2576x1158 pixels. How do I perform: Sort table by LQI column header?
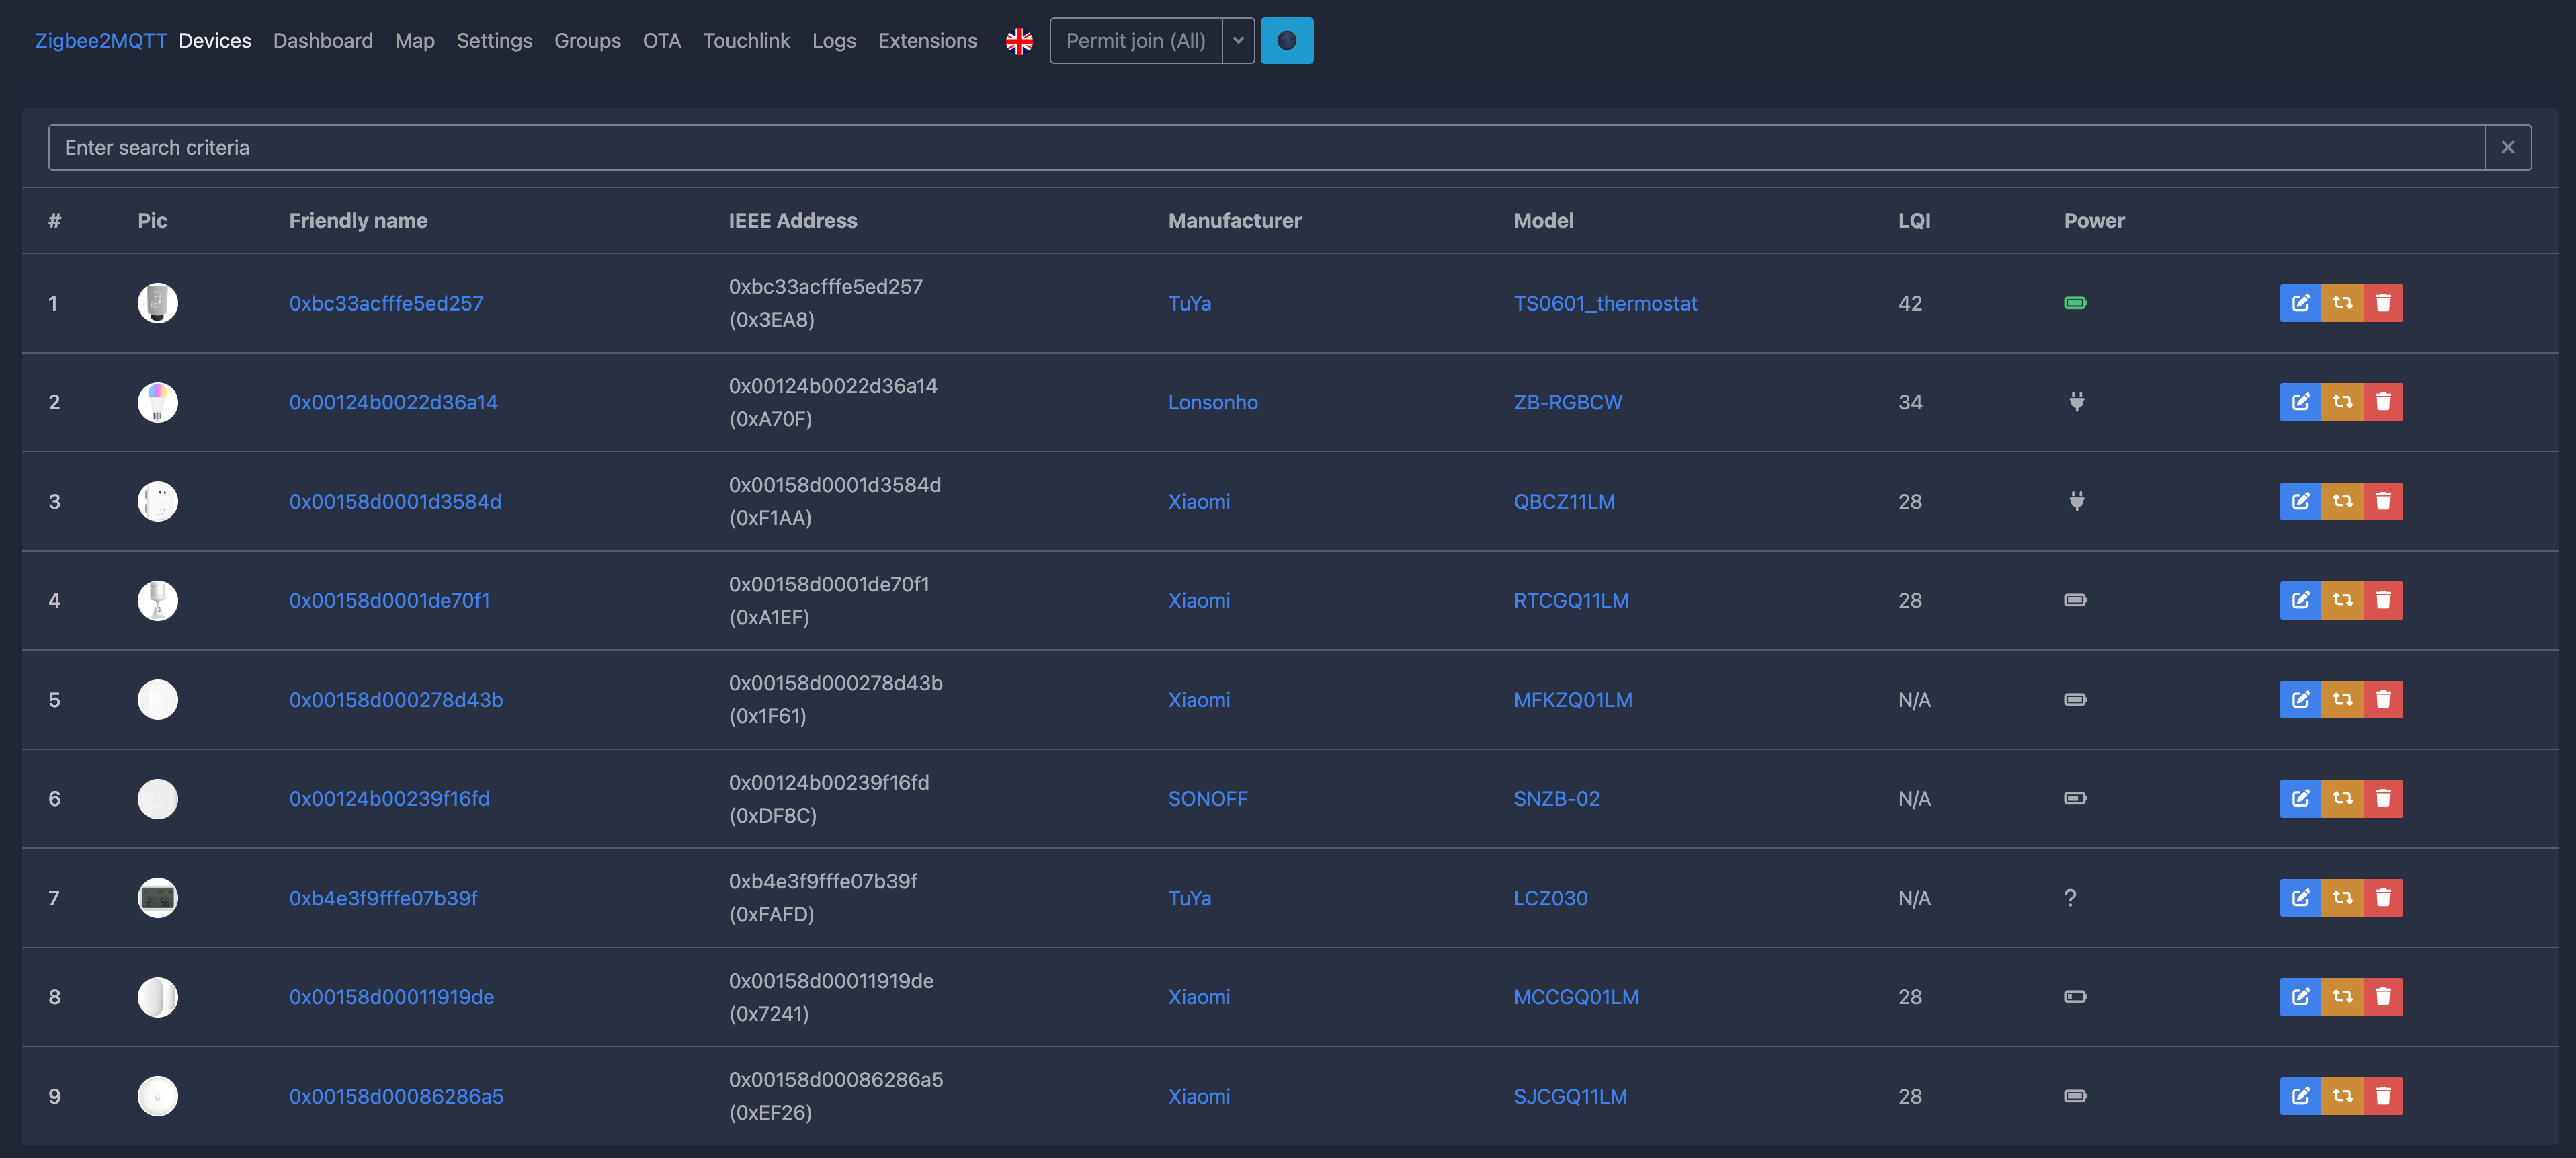tap(1914, 220)
